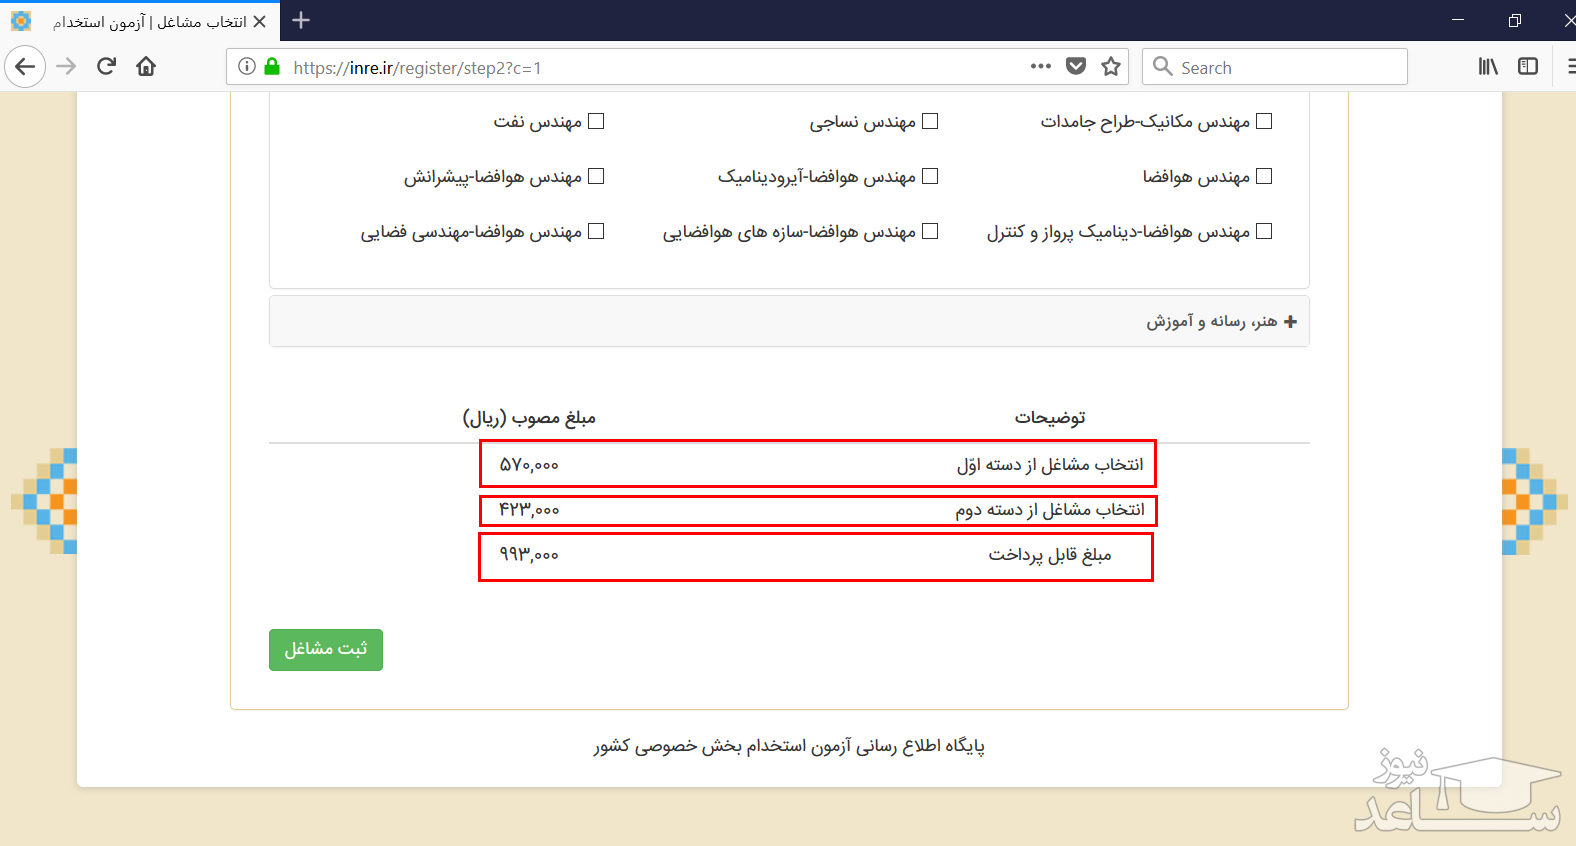Viewport: 1576px width, 846px height.
Task: Open the Library bookshelf icon
Action: click(1488, 67)
